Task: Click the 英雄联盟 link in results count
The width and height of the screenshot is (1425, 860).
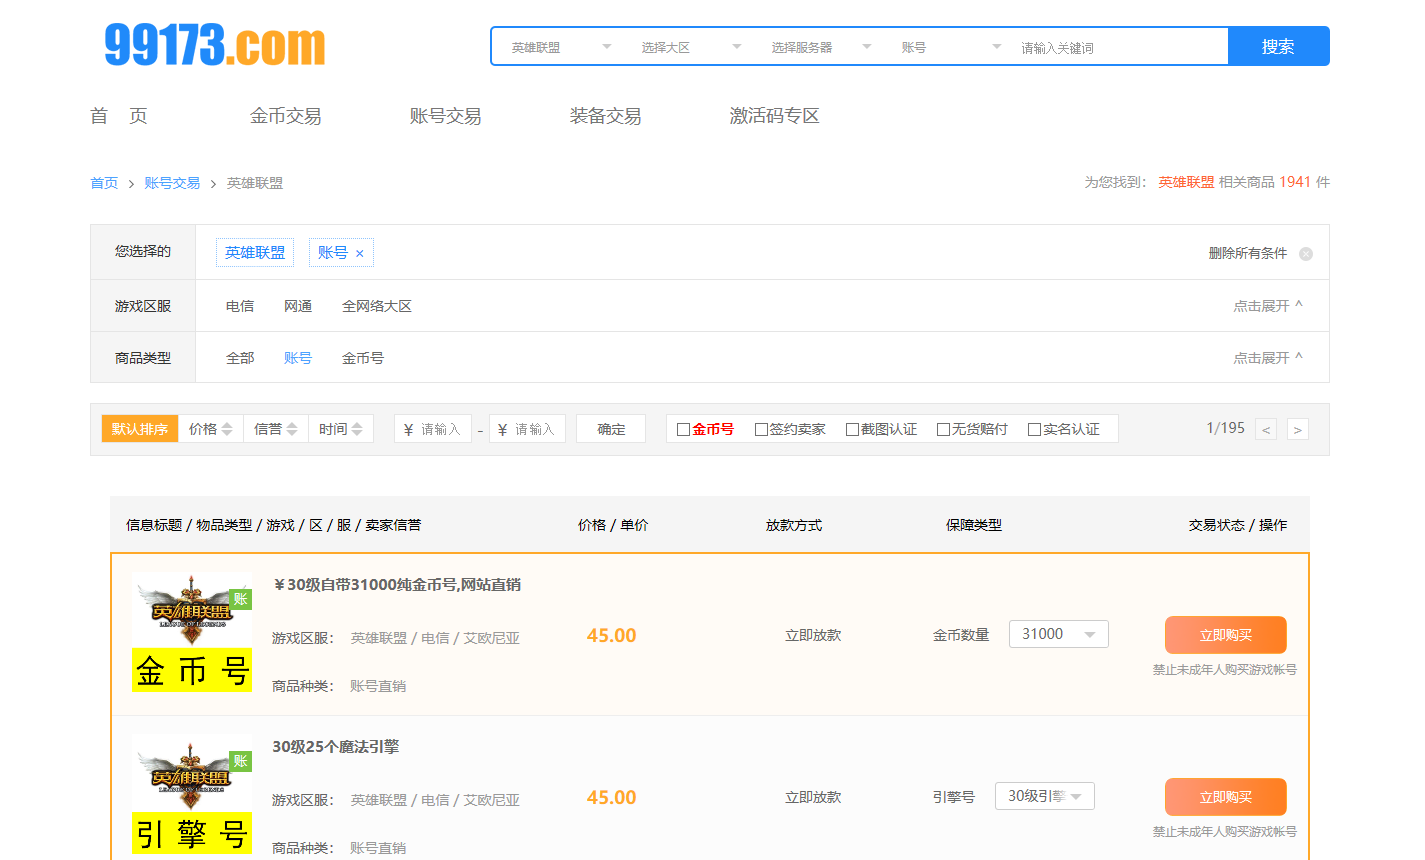Action: (1186, 182)
